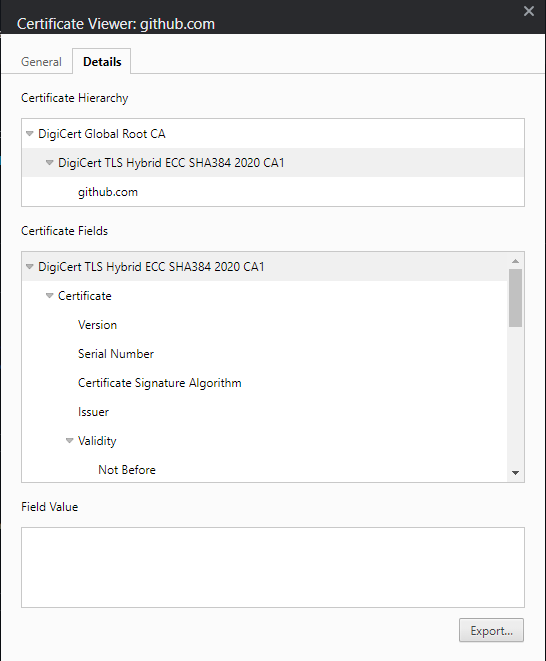Collapse the Validity node arrow
This screenshot has height=661, width=546.
pyautogui.click(x=70, y=441)
